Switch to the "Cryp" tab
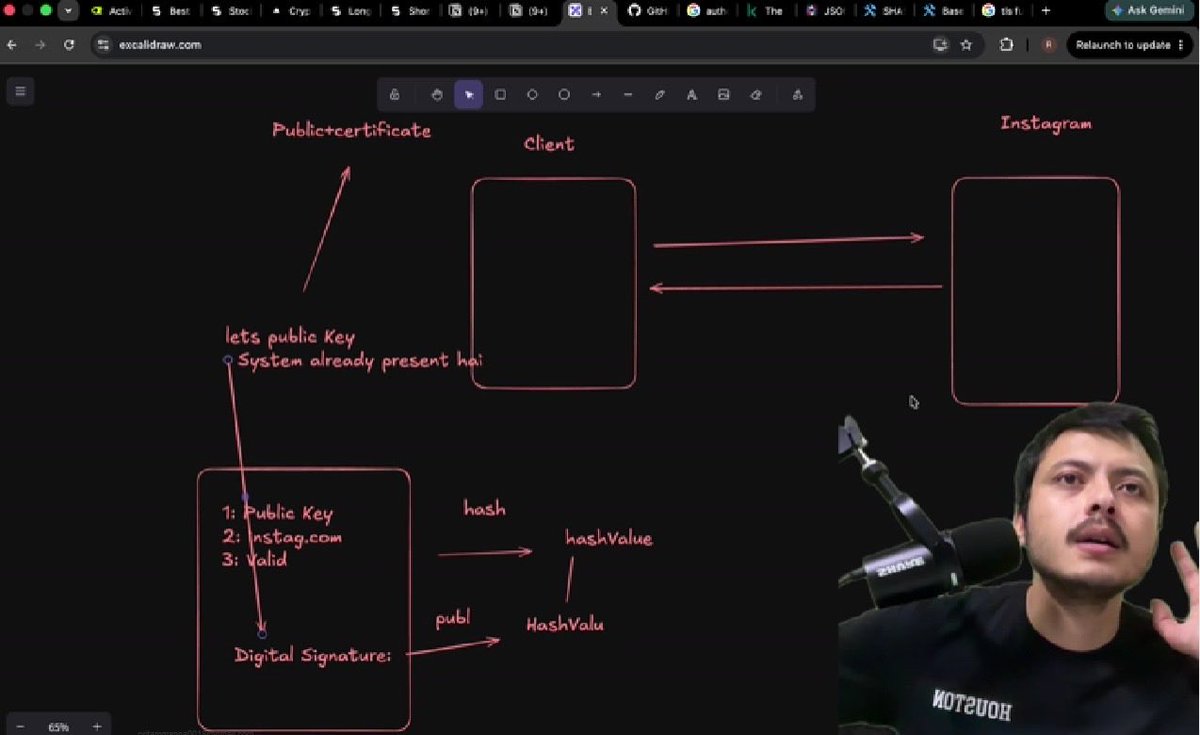 point(290,11)
